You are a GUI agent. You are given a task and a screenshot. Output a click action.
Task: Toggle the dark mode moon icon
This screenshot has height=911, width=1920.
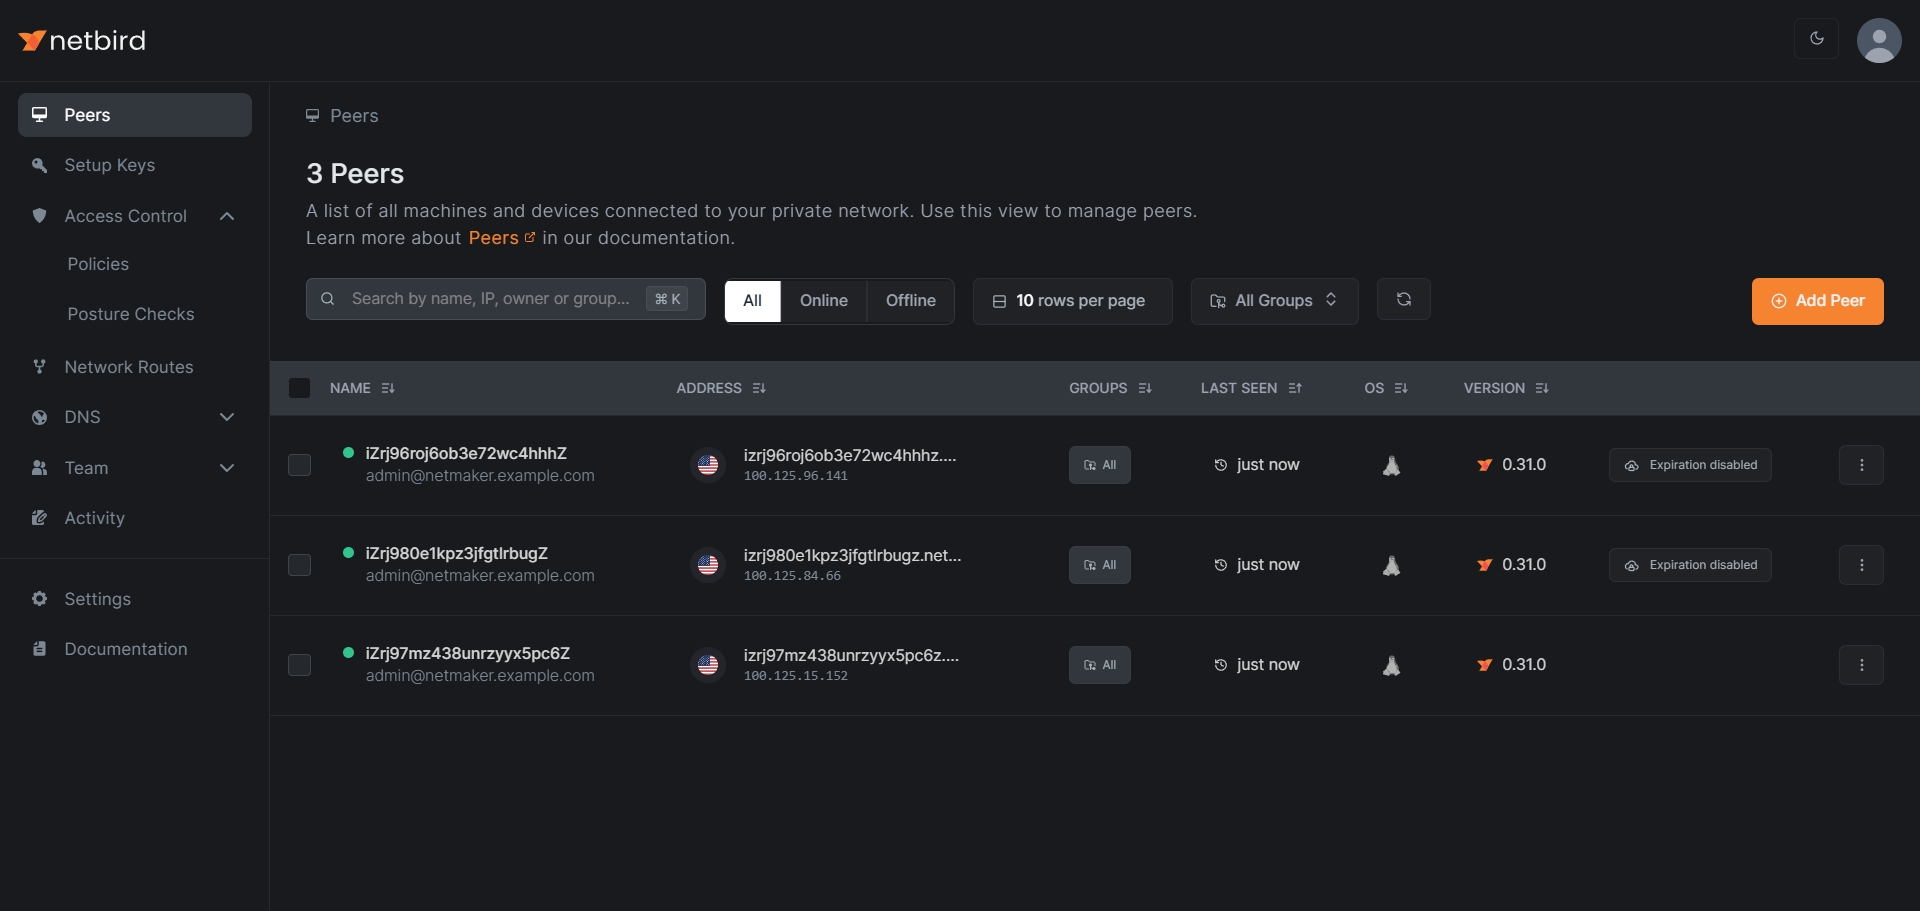click(1816, 39)
